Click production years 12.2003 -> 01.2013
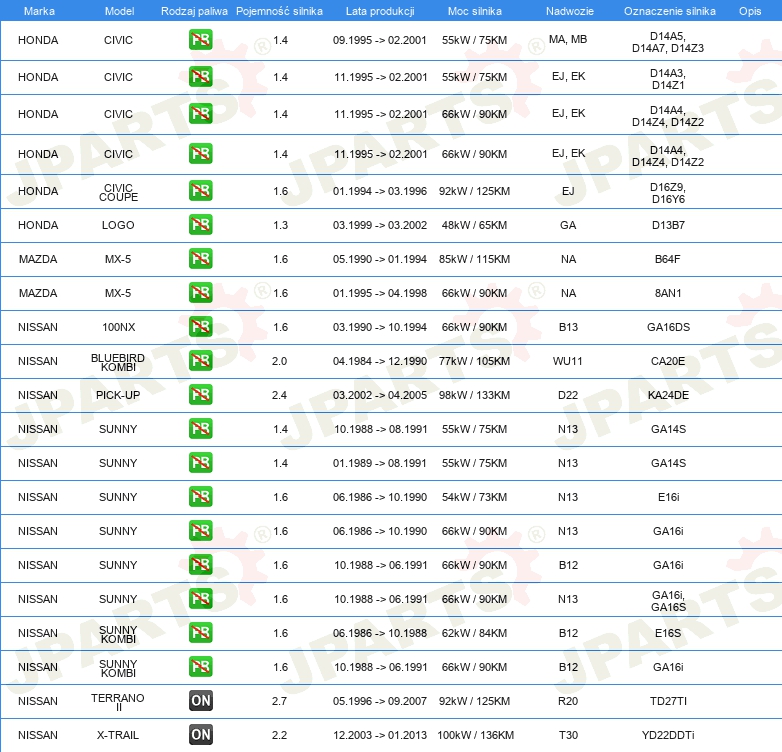The height and width of the screenshot is (752, 782). [x=380, y=735]
